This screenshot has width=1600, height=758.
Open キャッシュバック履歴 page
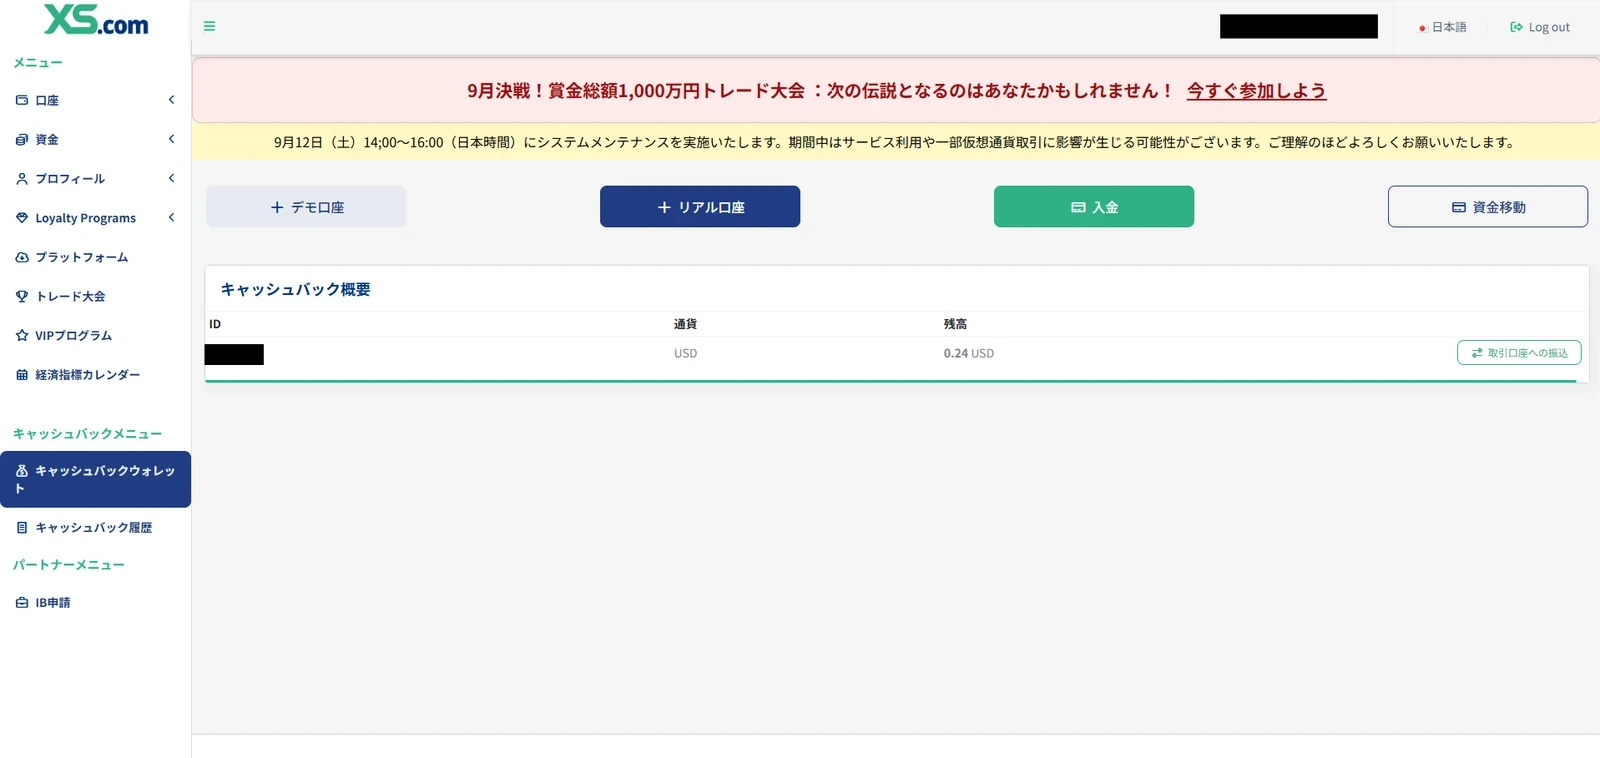(x=95, y=527)
